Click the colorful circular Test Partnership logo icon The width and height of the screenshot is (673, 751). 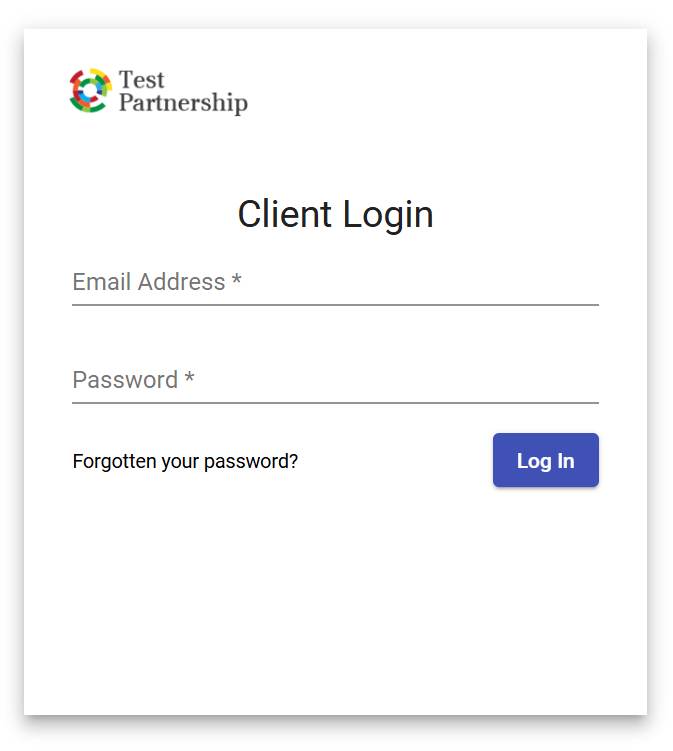click(91, 91)
